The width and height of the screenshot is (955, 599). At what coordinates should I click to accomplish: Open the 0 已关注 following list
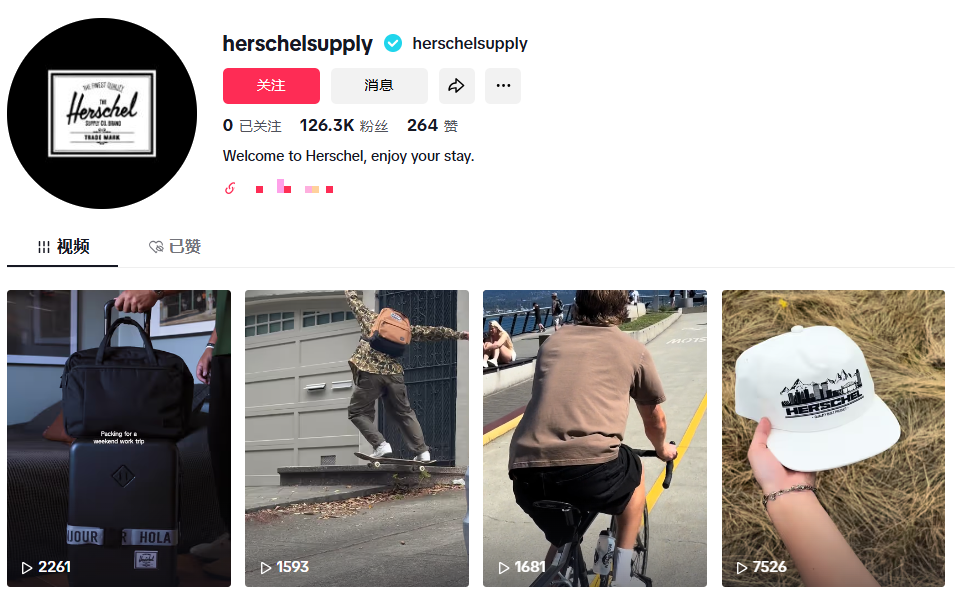[252, 126]
